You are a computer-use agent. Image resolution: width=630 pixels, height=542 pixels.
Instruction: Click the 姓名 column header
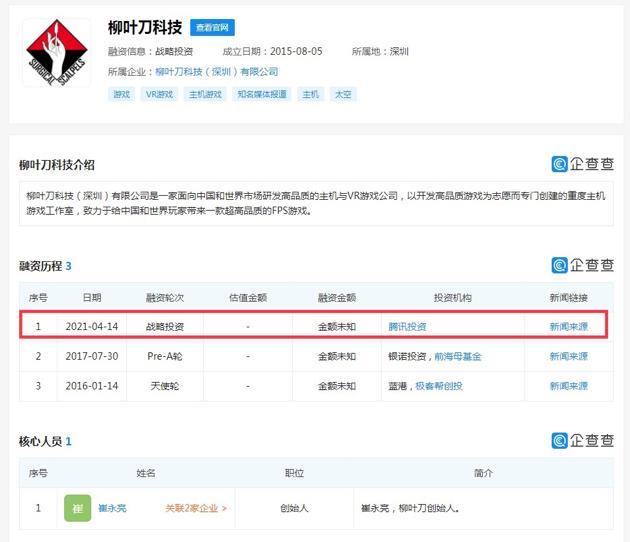(145, 473)
